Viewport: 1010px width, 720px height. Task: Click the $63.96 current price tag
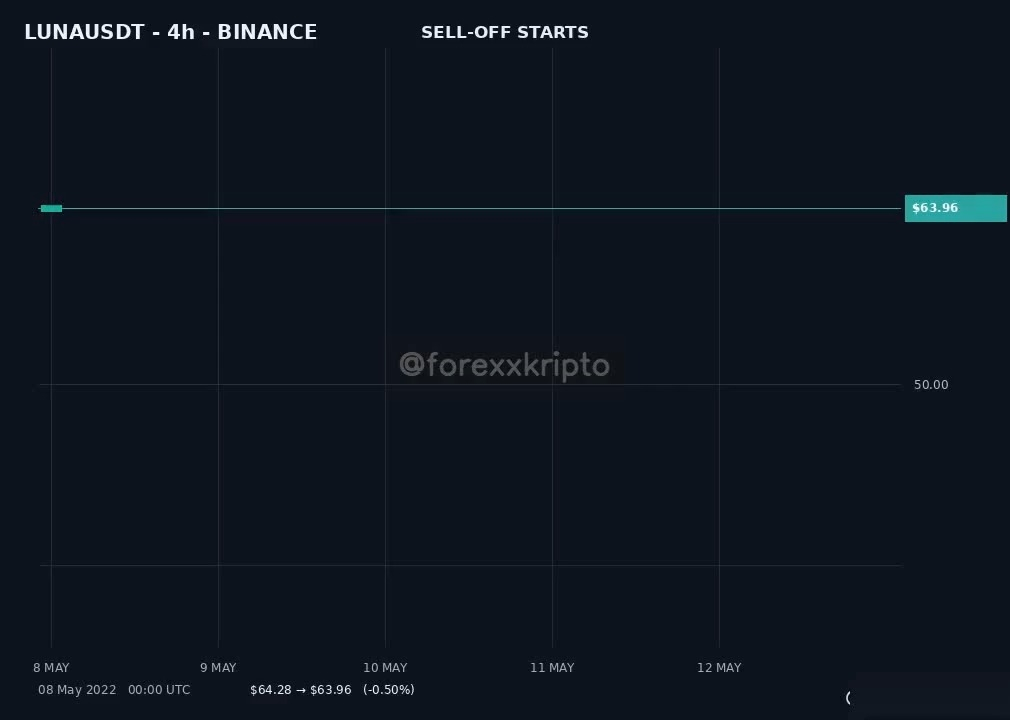click(955, 208)
